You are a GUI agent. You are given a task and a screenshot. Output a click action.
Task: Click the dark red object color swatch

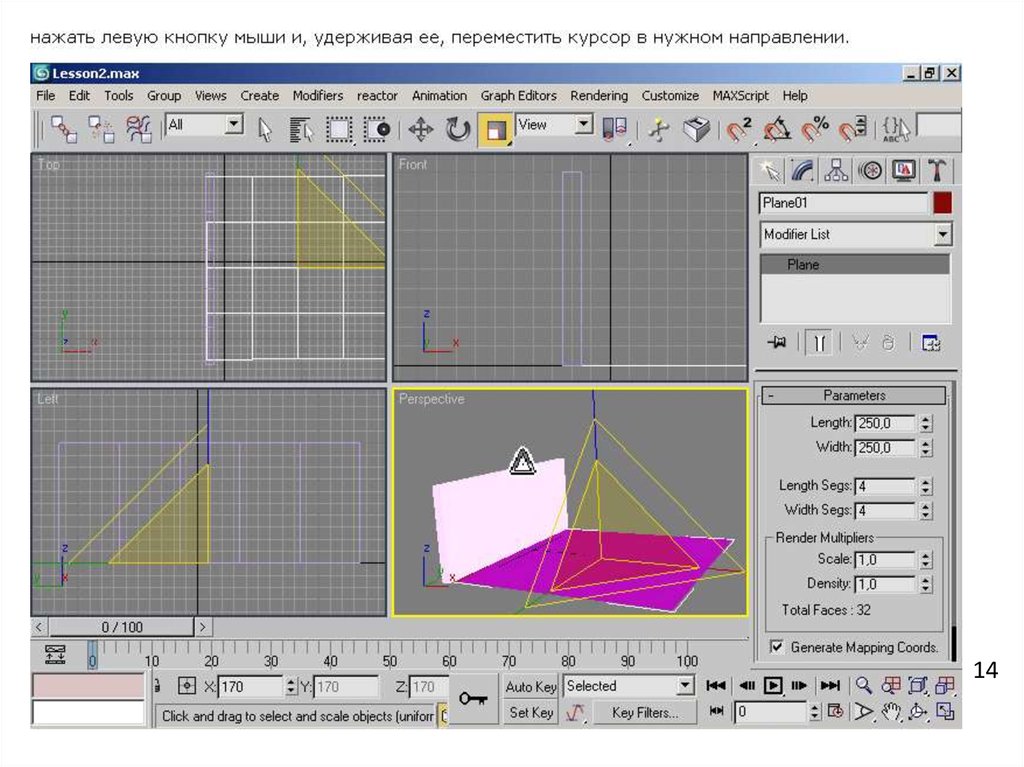pos(942,203)
